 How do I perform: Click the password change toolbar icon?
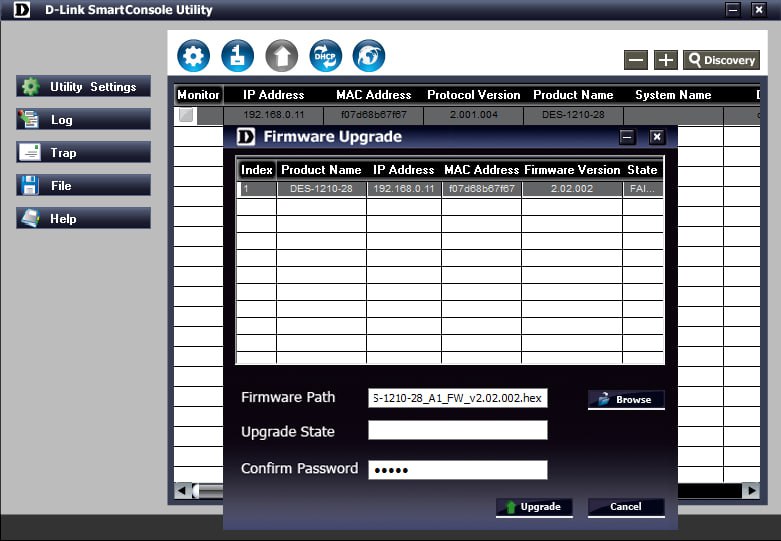click(x=238, y=56)
